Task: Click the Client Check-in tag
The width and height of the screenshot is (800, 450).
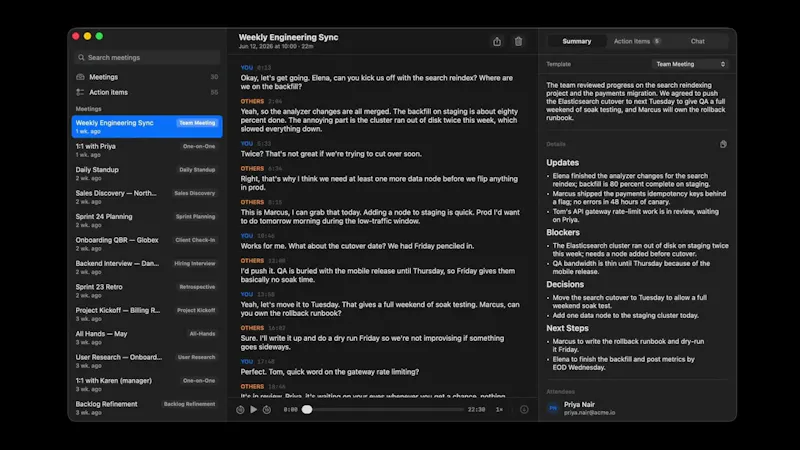Action: [x=195, y=240]
